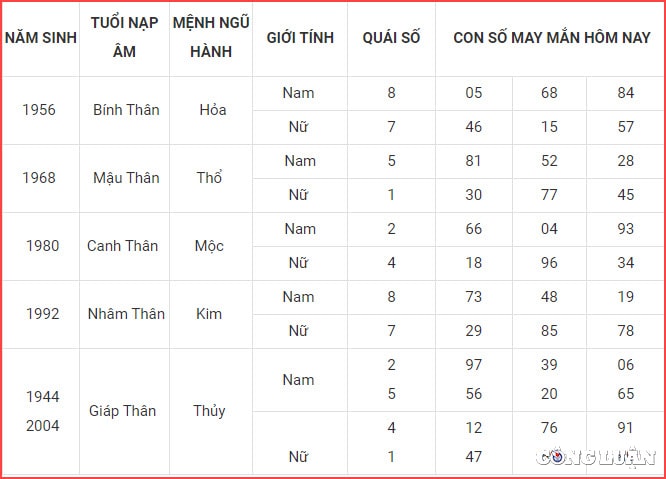The image size is (666, 479).
Task: Select lucky number 05 for 1956 Nam
Action: 474,93
